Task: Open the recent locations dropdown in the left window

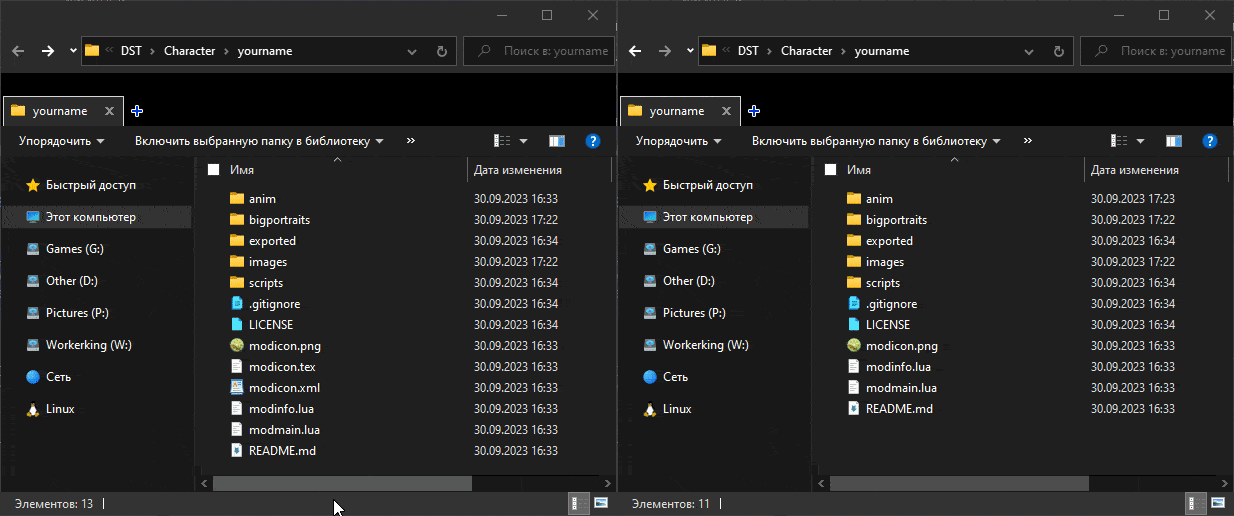Action: tap(73, 51)
